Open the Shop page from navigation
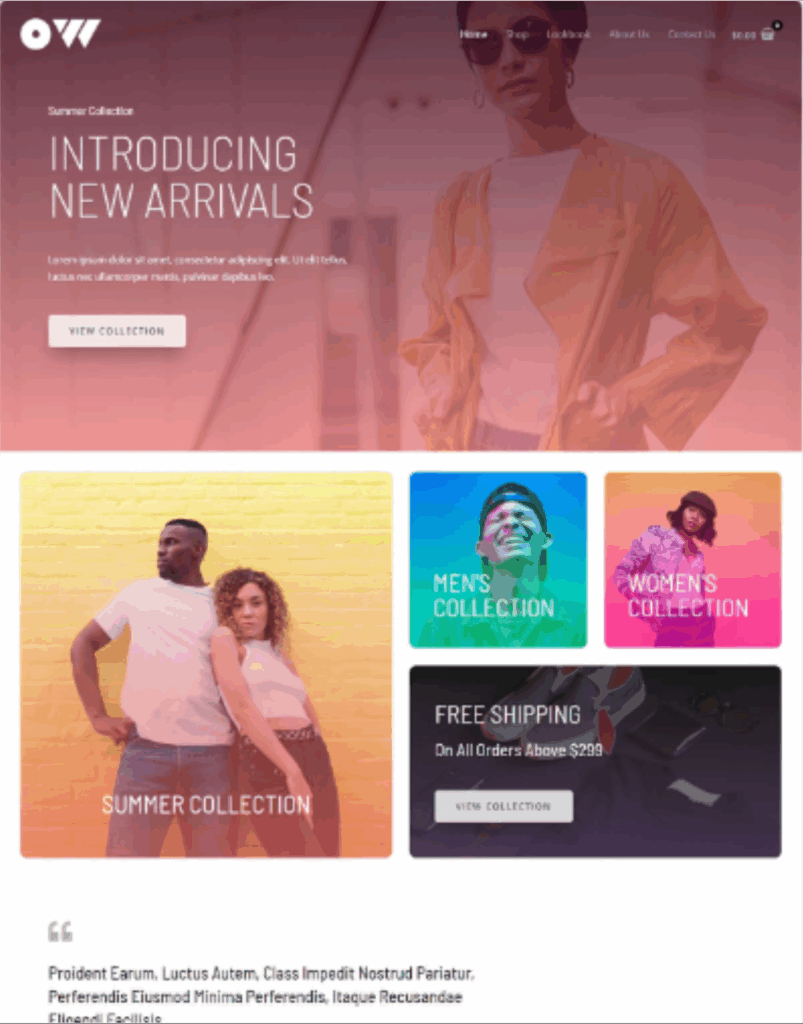The image size is (803, 1024). pos(517,34)
